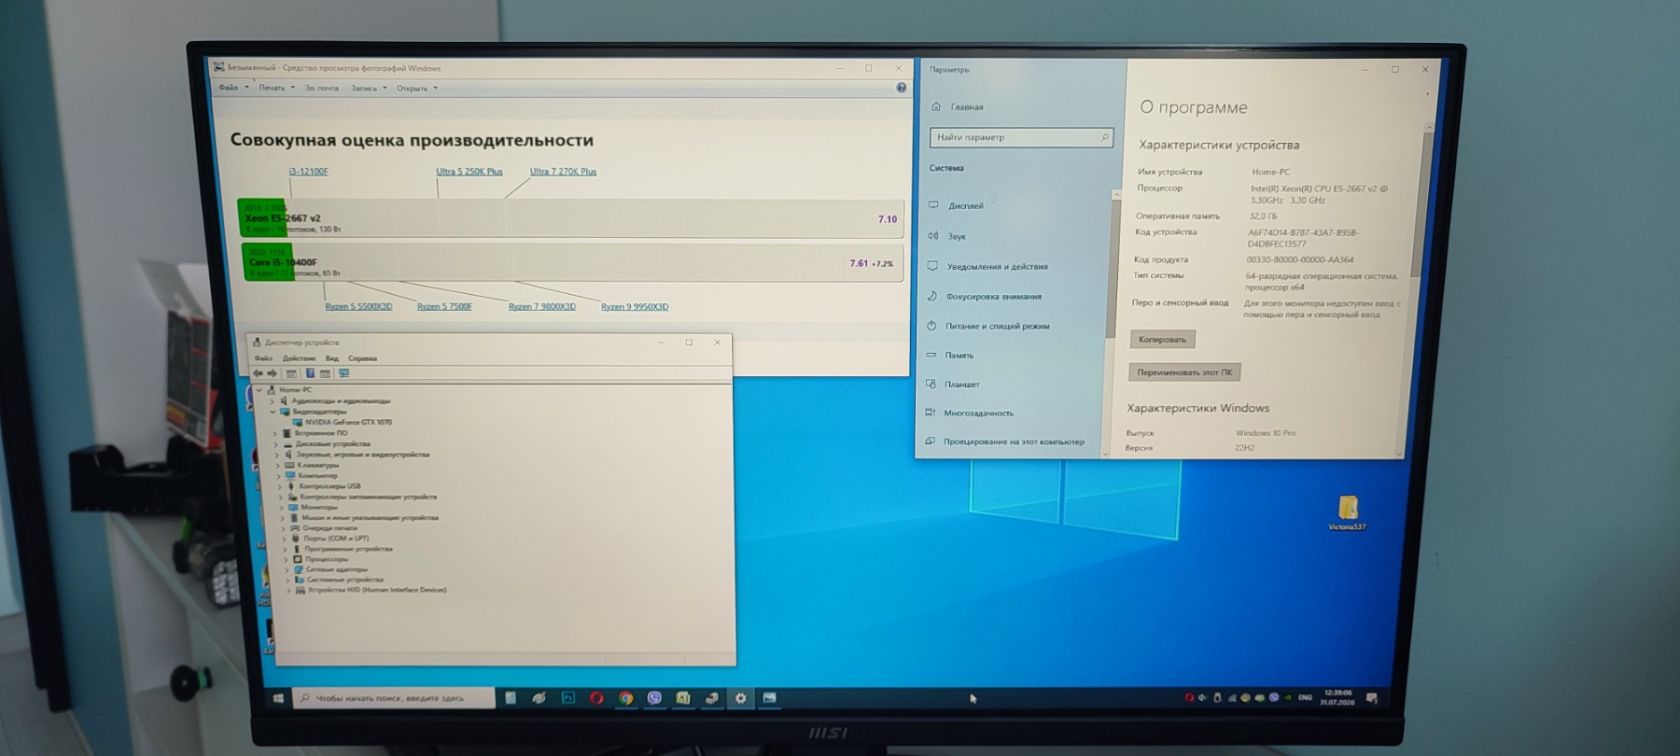Click the forward arrow in Device Manager toolbar
Screen dimensions: 1680x756
point(271,373)
